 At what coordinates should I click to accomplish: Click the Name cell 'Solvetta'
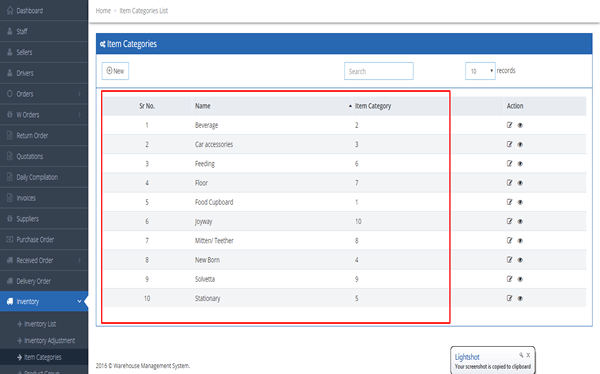click(205, 279)
